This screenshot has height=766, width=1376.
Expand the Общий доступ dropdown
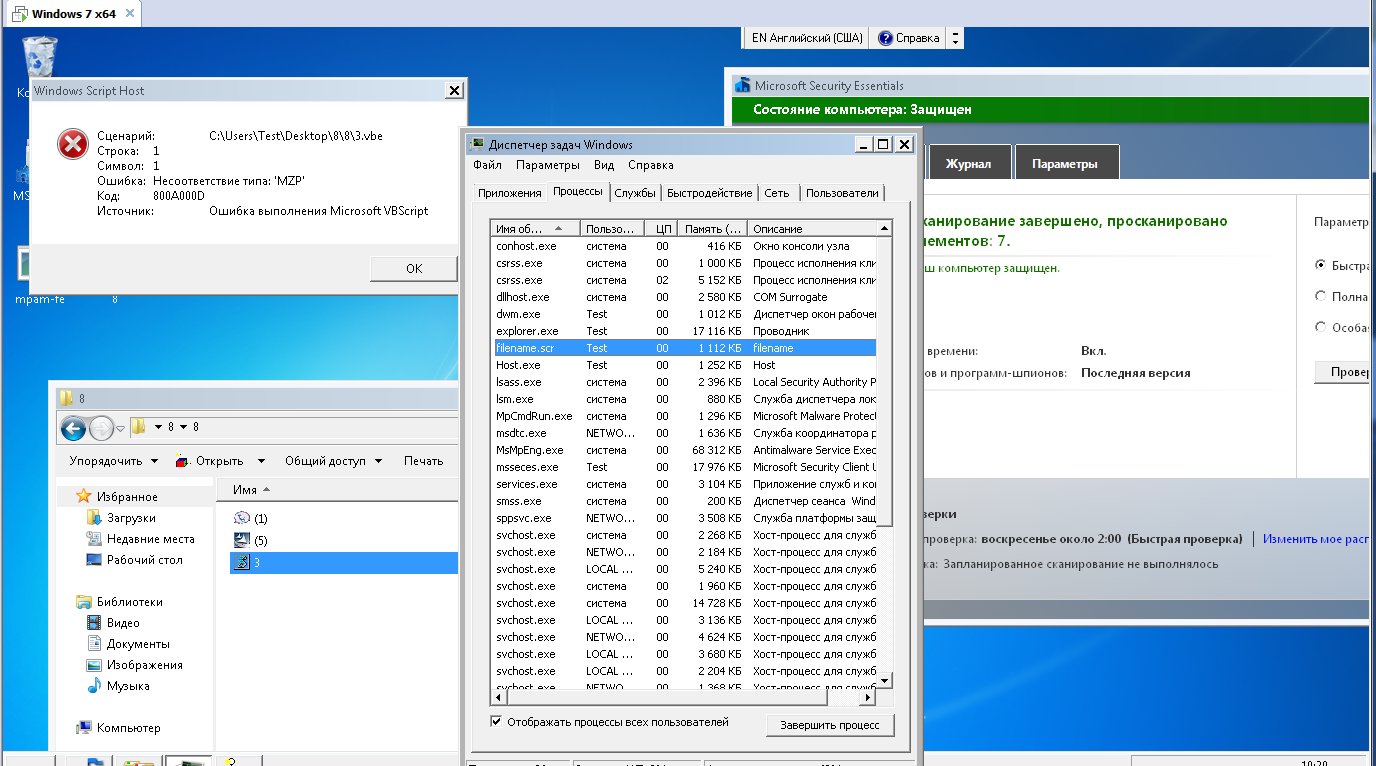point(333,461)
